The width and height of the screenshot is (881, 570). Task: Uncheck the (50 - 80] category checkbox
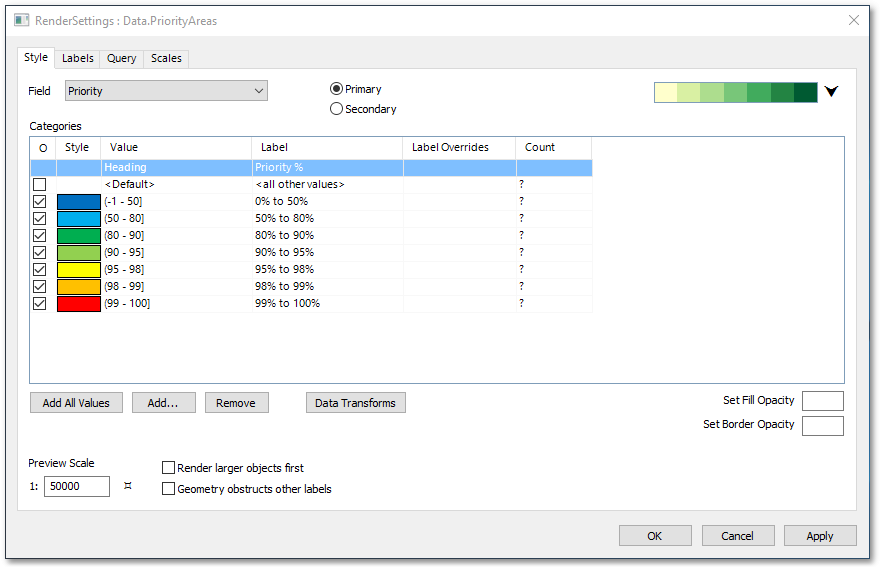pyautogui.click(x=39, y=218)
